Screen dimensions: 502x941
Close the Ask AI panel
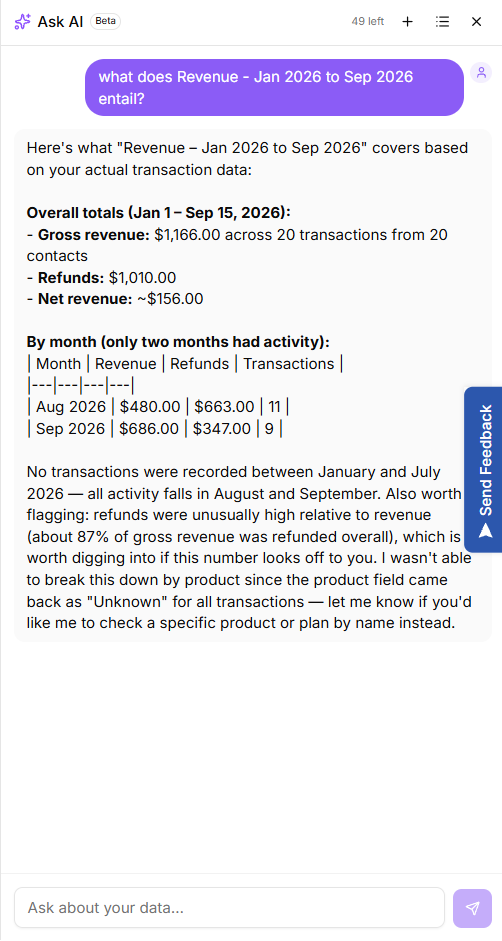pyautogui.click(x=476, y=22)
